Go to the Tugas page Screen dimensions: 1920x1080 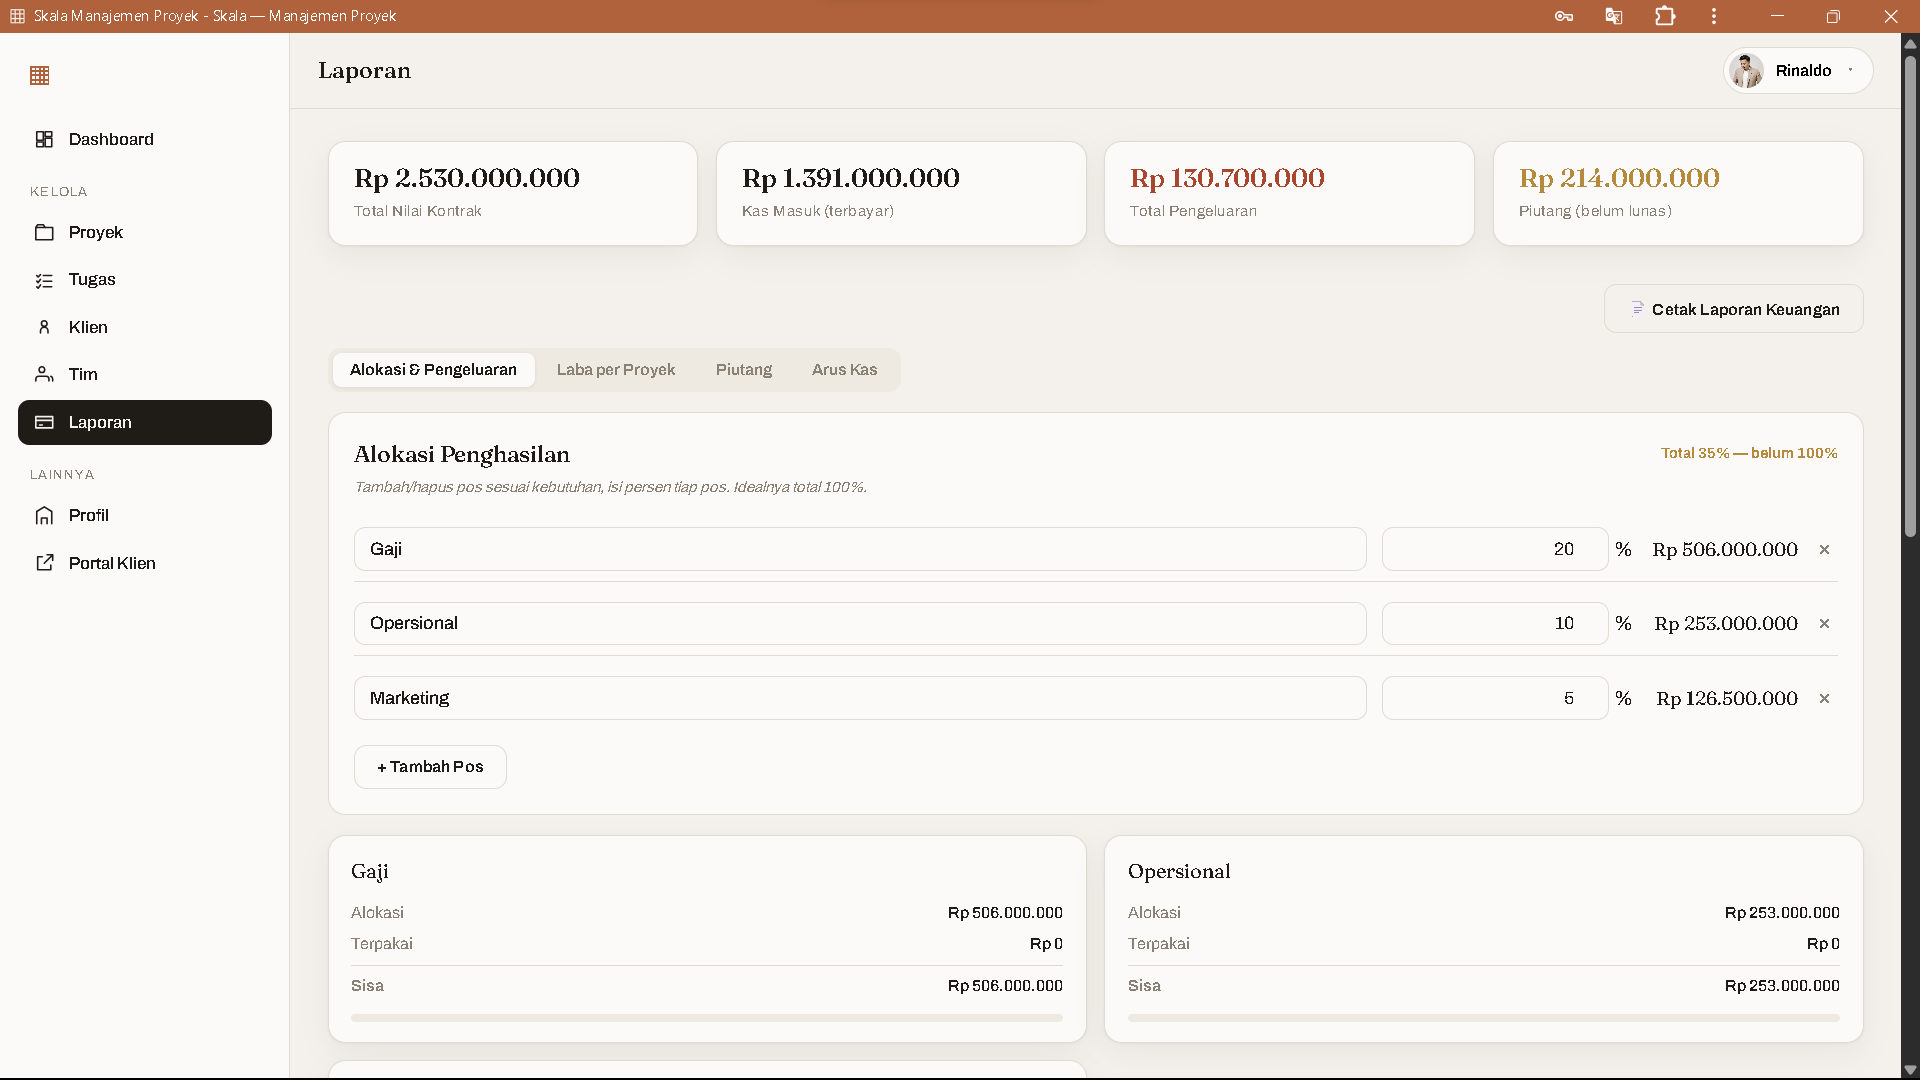[145, 279]
